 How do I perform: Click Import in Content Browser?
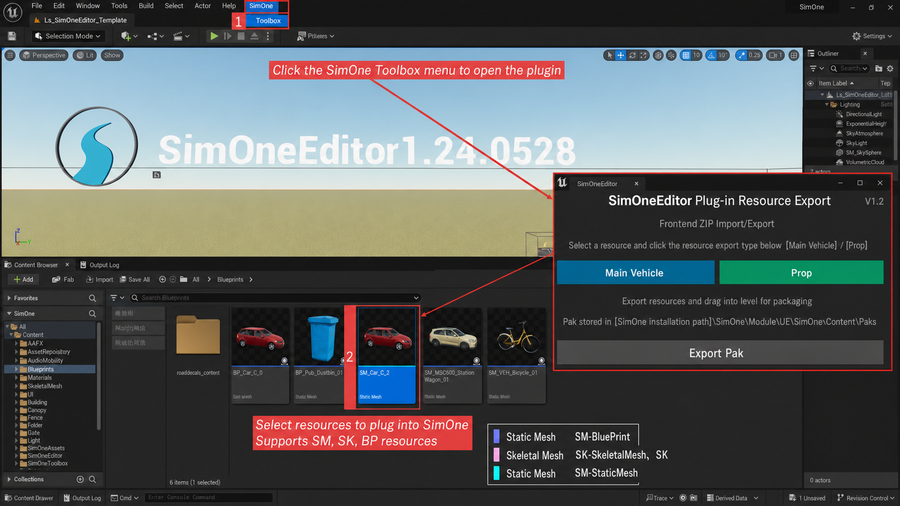pos(99,279)
